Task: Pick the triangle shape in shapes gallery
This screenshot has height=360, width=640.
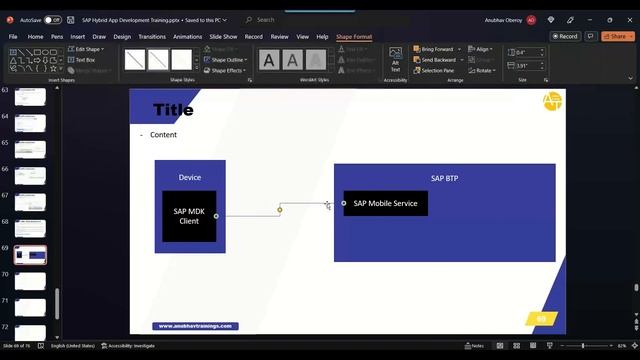Action: [x=13, y=60]
